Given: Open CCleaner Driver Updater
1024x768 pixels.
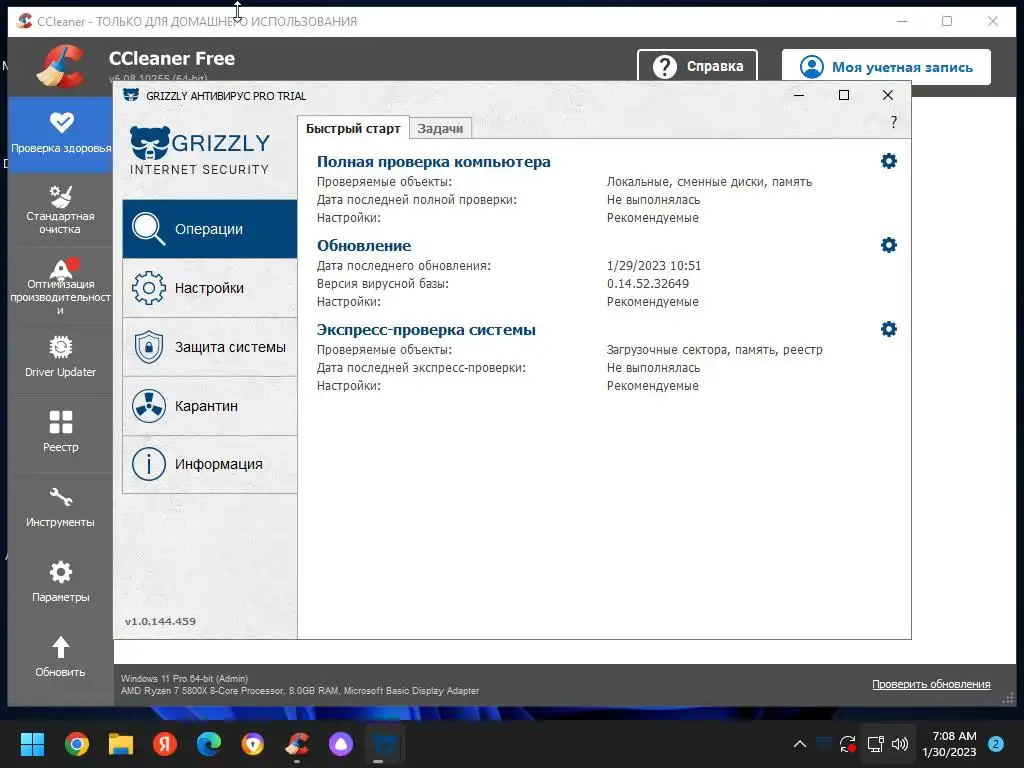Looking at the screenshot, I should point(61,357).
